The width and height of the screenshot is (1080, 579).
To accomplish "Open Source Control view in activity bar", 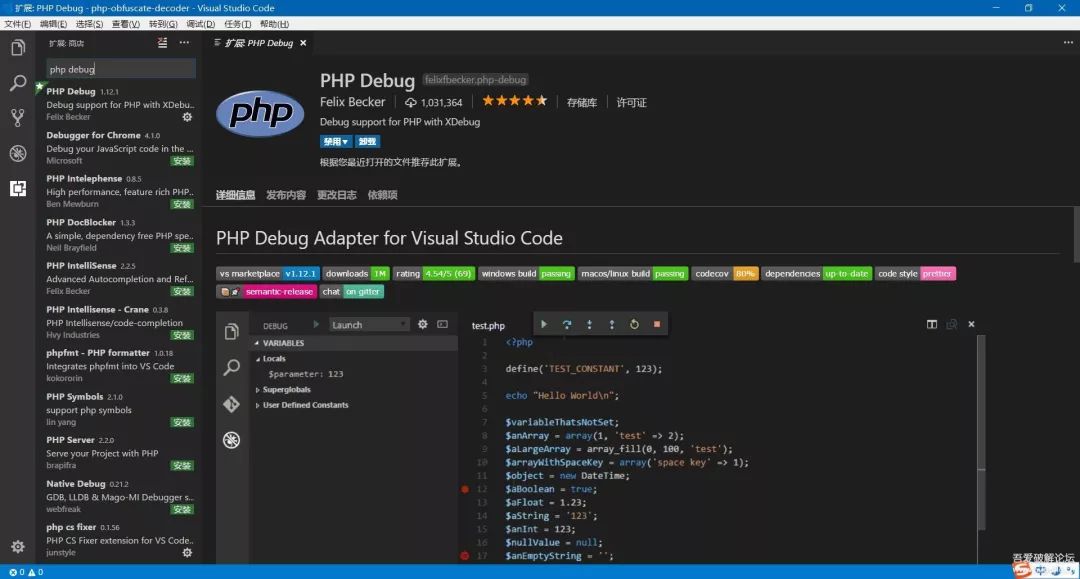I will point(17,118).
